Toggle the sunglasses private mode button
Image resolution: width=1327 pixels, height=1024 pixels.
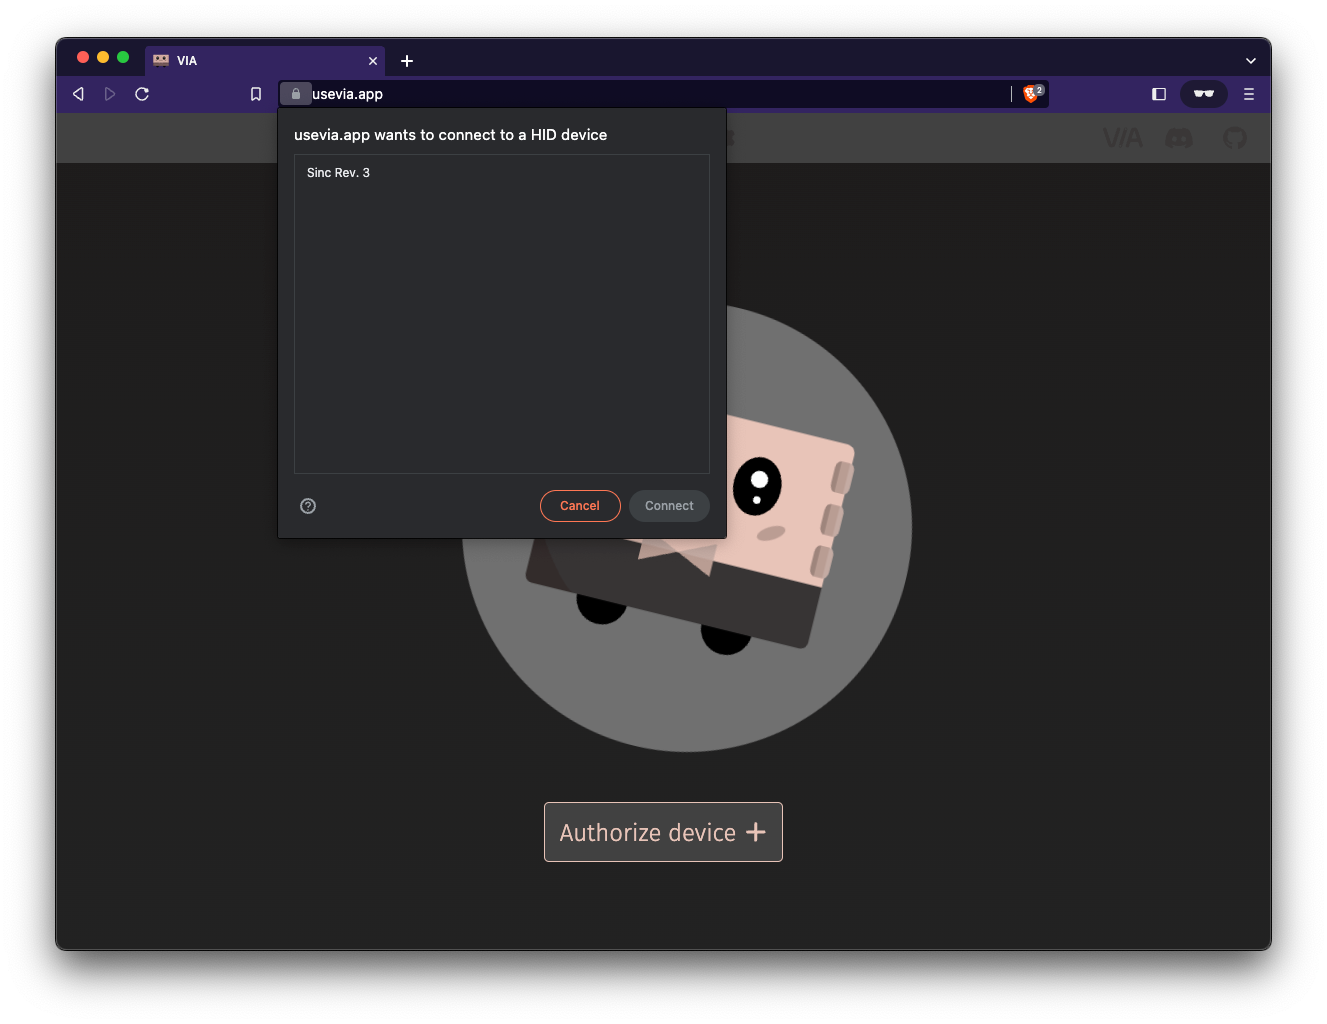click(x=1203, y=94)
